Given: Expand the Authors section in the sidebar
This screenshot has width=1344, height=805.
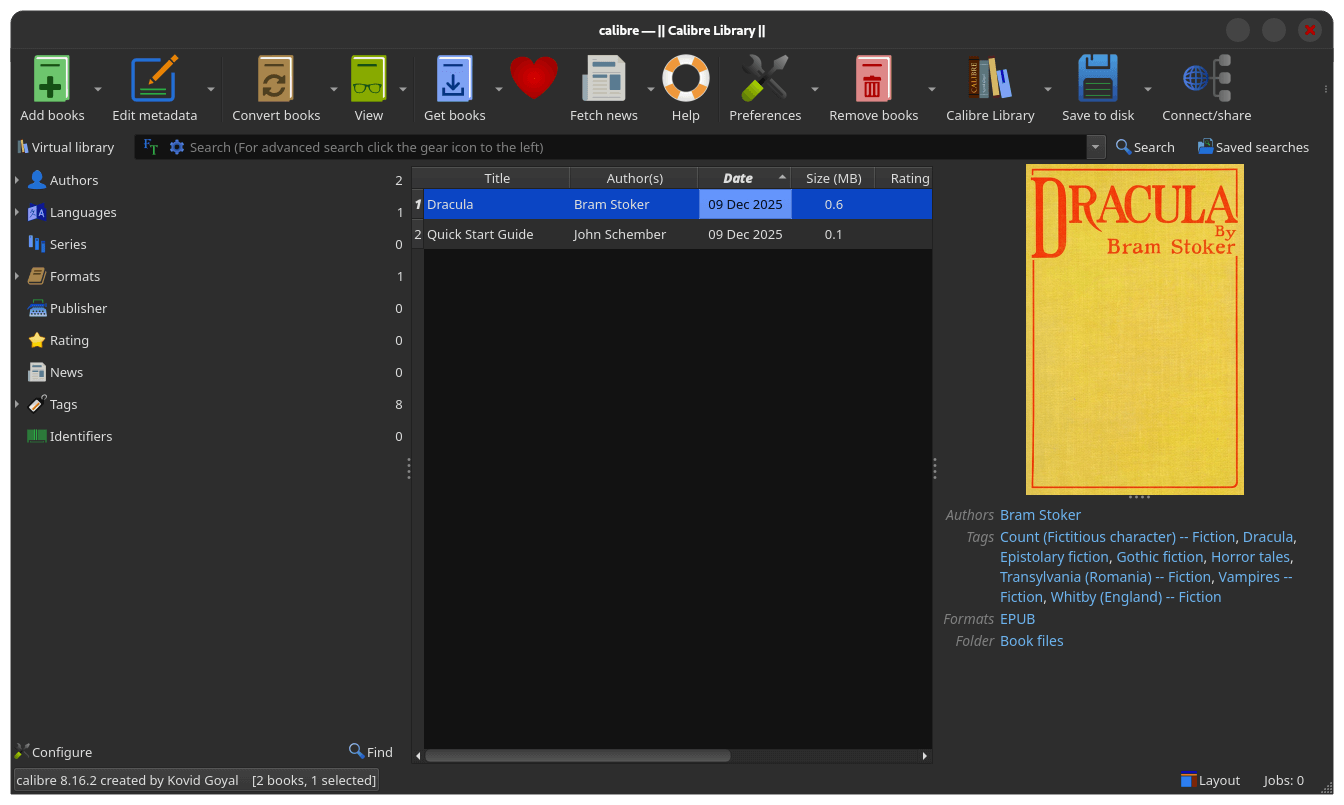Looking at the screenshot, I should tap(16, 180).
